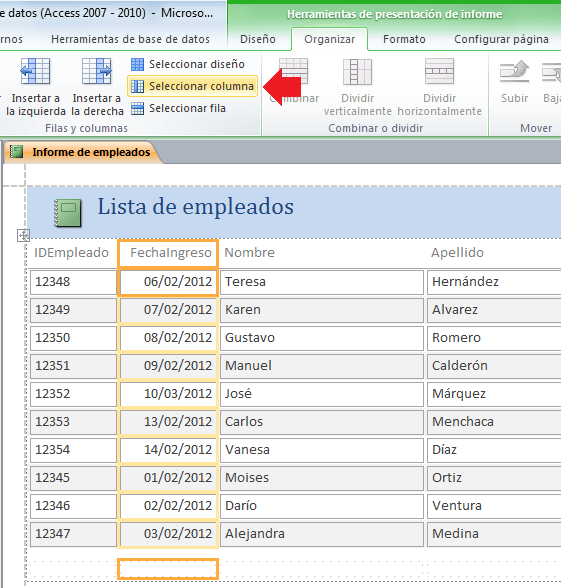Click Dividir horizontalmente icon
The height and width of the screenshot is (588, 561).
point(439,71)
